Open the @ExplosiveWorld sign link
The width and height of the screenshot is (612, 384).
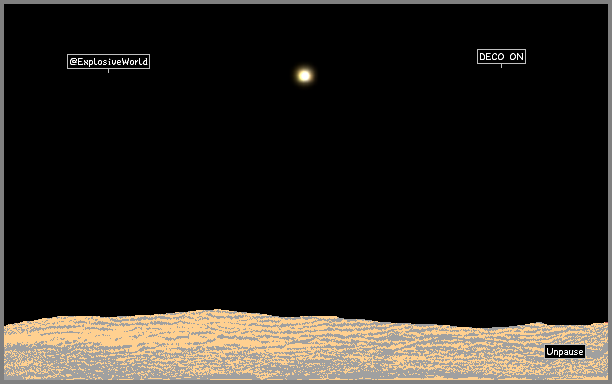109,61
